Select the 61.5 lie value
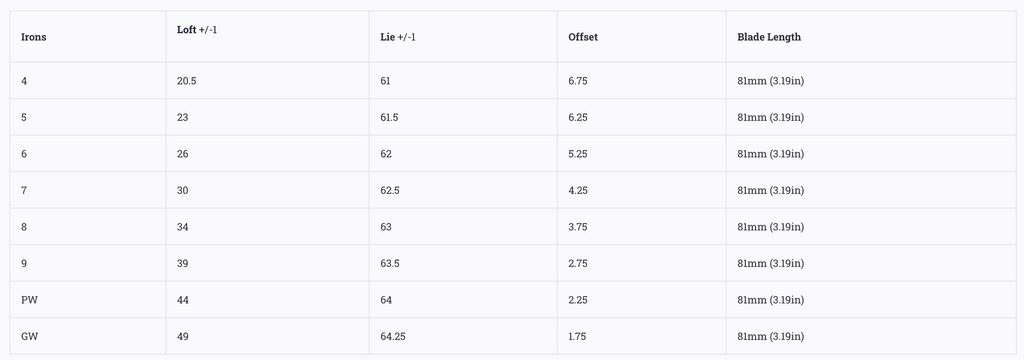The width and height of the screenshot is (1024, 360). click(389, 118)
